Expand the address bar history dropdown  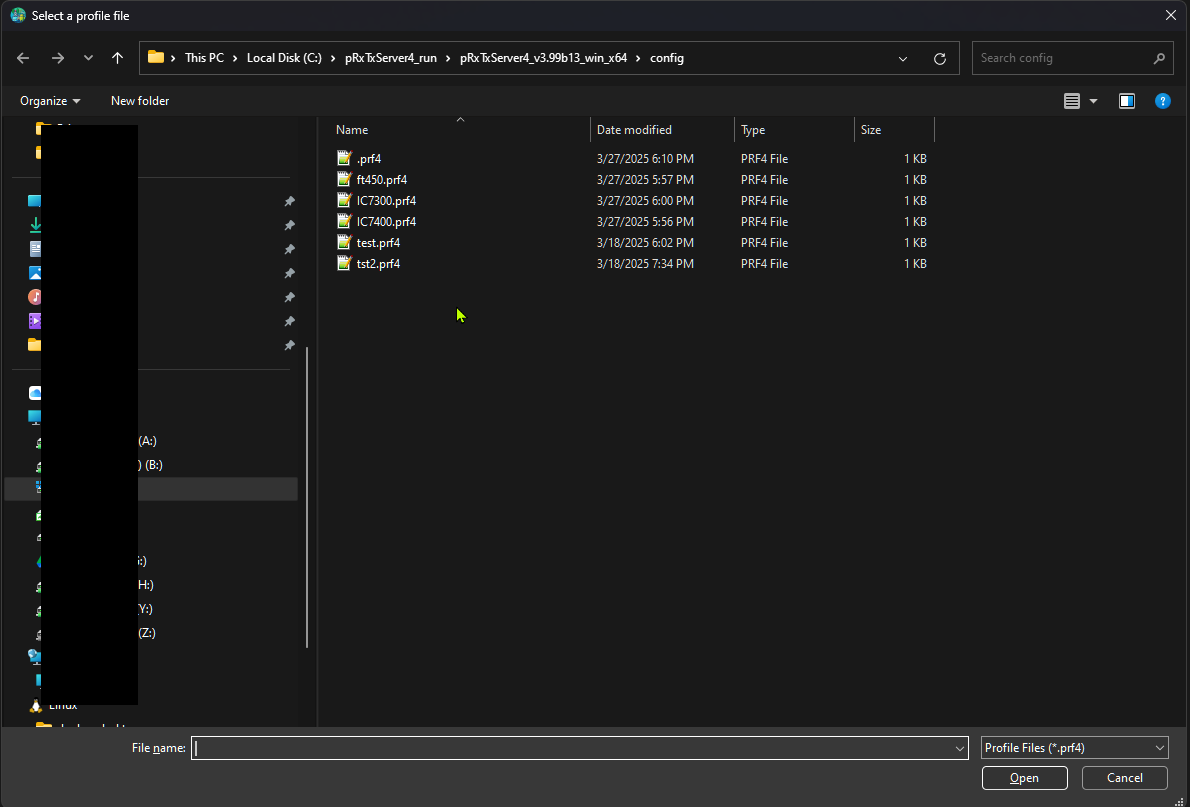pos(903,59)
